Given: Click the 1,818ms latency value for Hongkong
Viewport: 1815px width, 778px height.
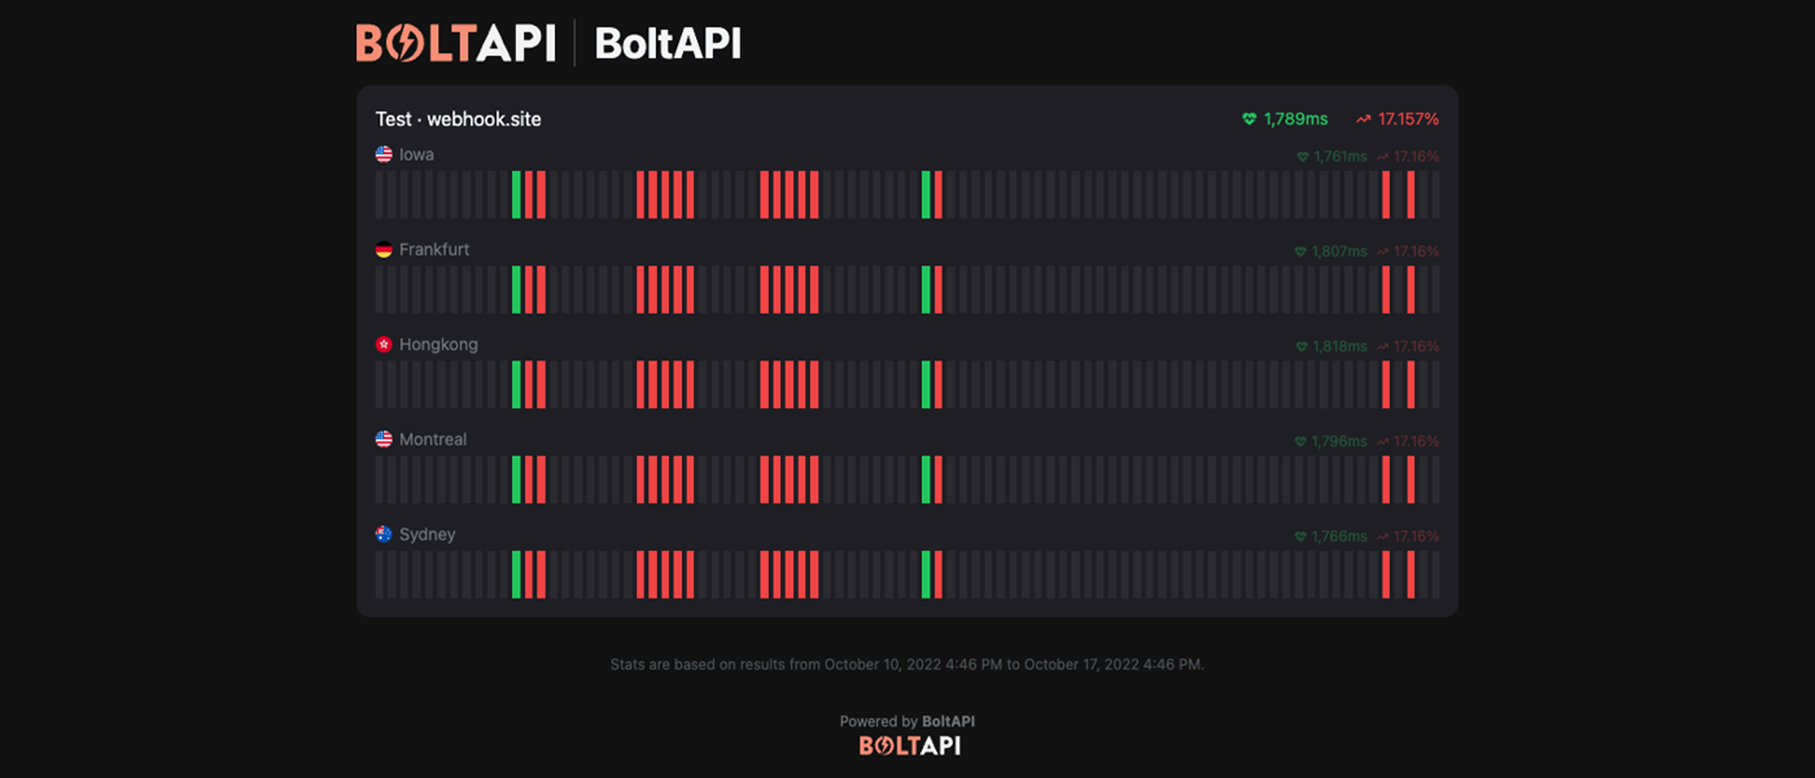Looking at the screenshot, I should [1339, 345].
